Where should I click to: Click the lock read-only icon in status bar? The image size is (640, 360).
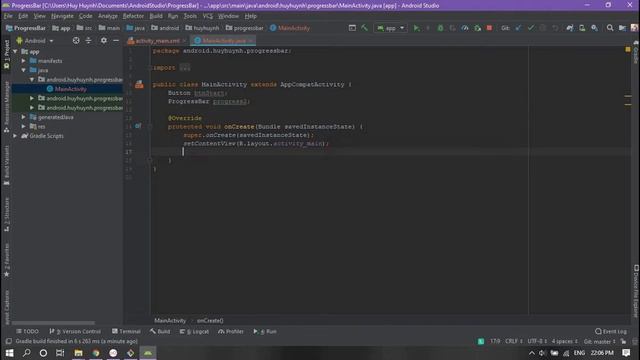[623, 342]
